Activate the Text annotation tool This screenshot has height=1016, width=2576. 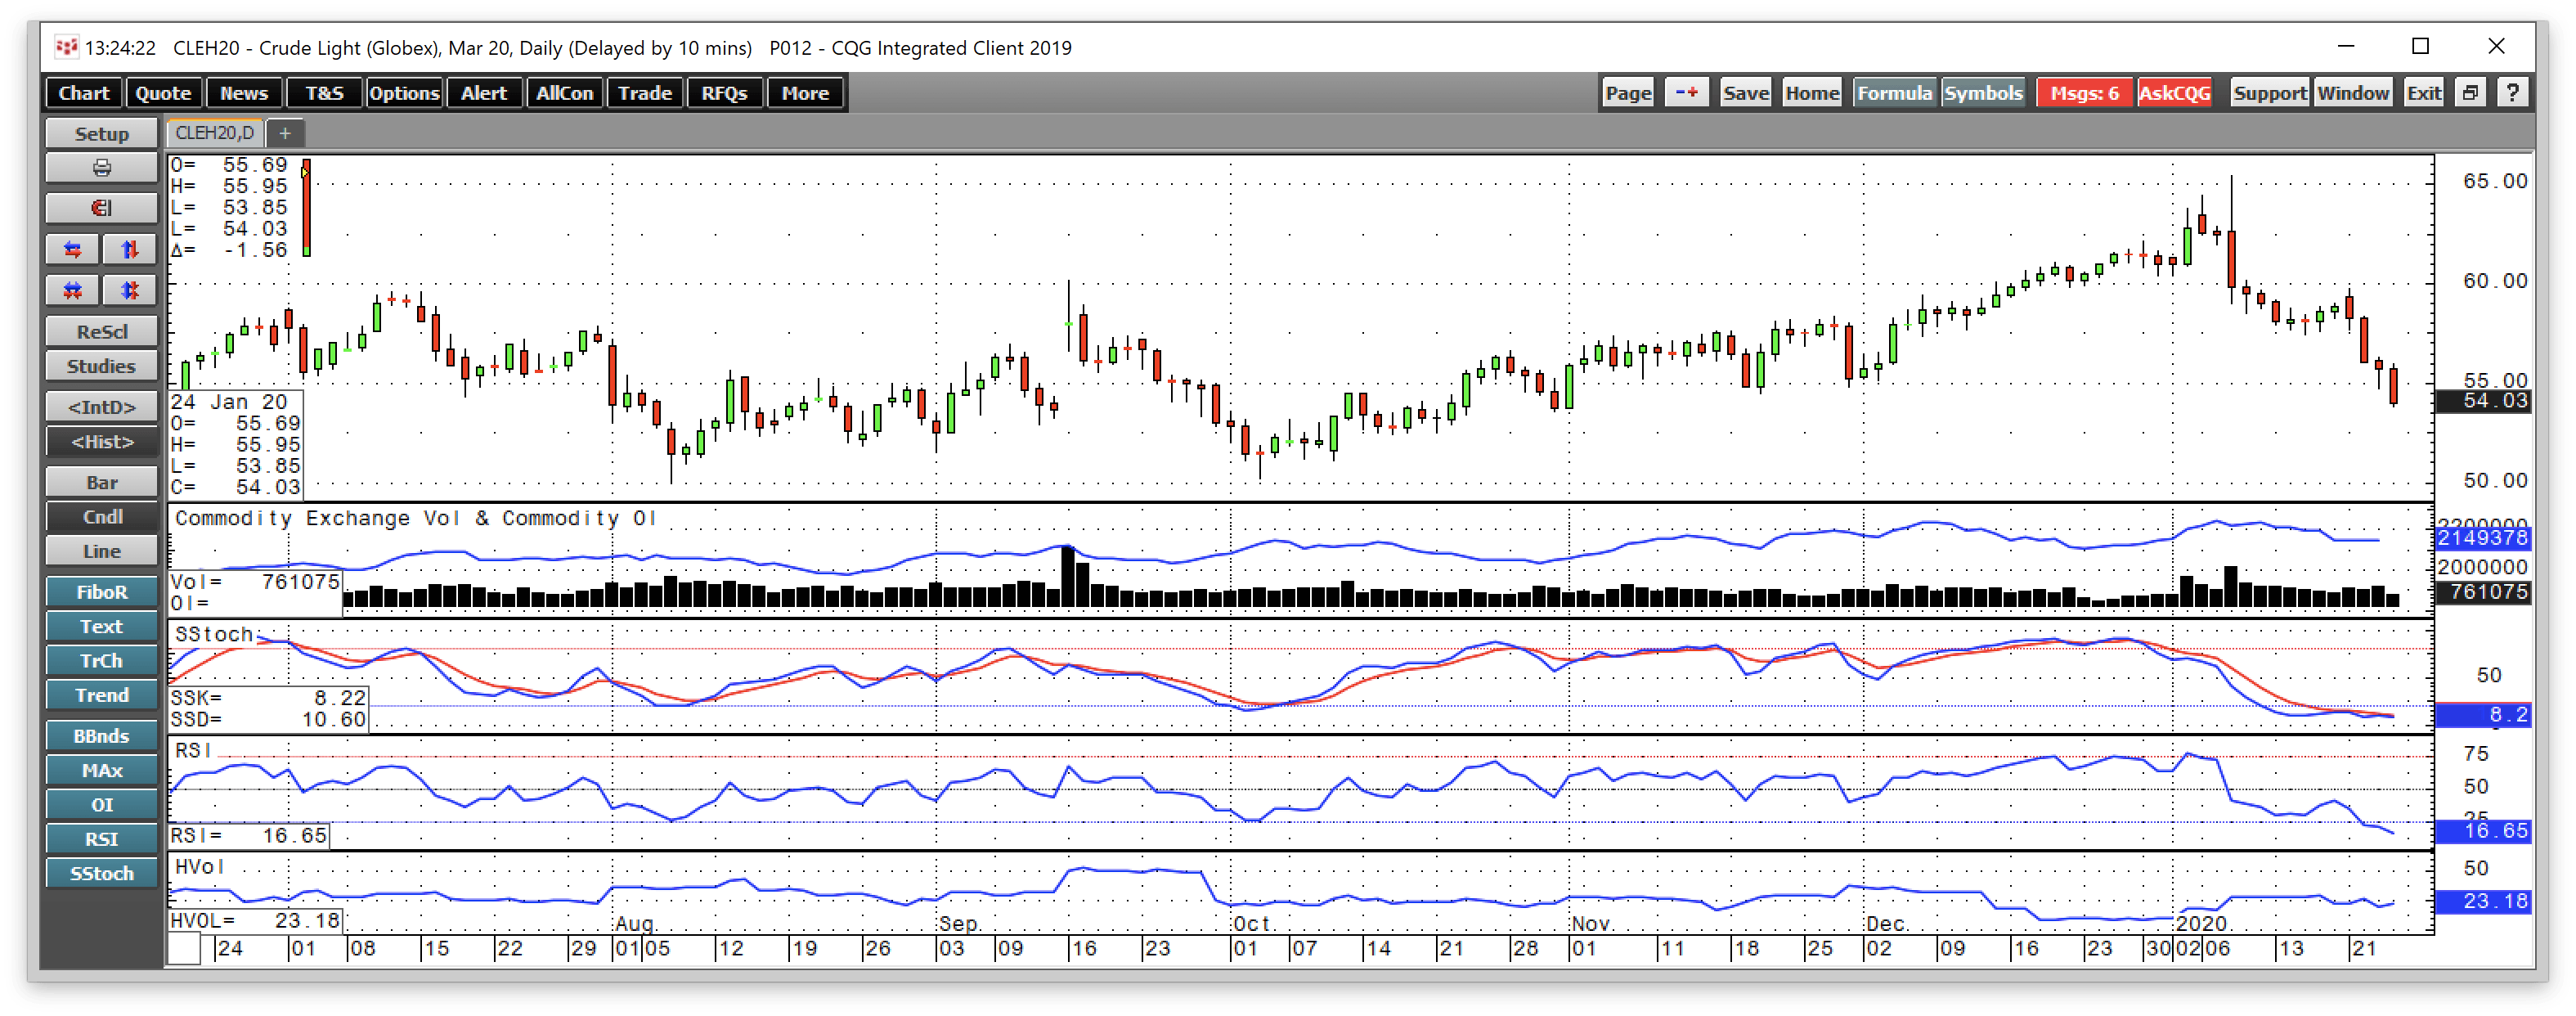click(101, 626)
